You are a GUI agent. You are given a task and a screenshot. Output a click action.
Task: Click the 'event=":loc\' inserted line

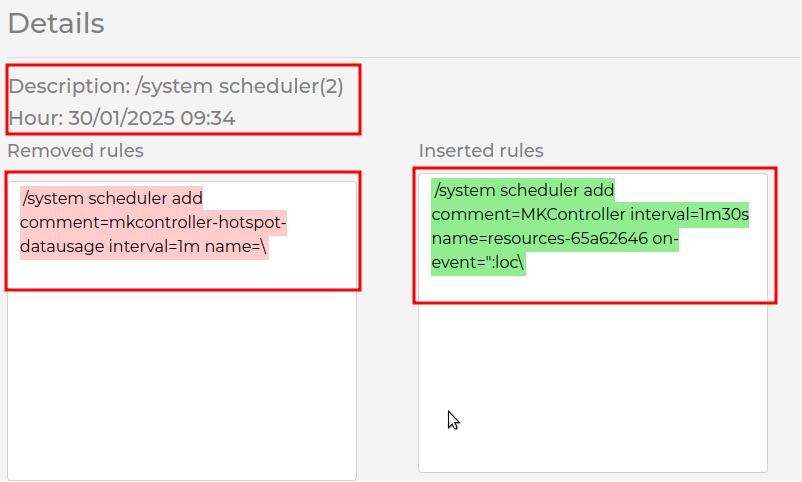[478, 262]
